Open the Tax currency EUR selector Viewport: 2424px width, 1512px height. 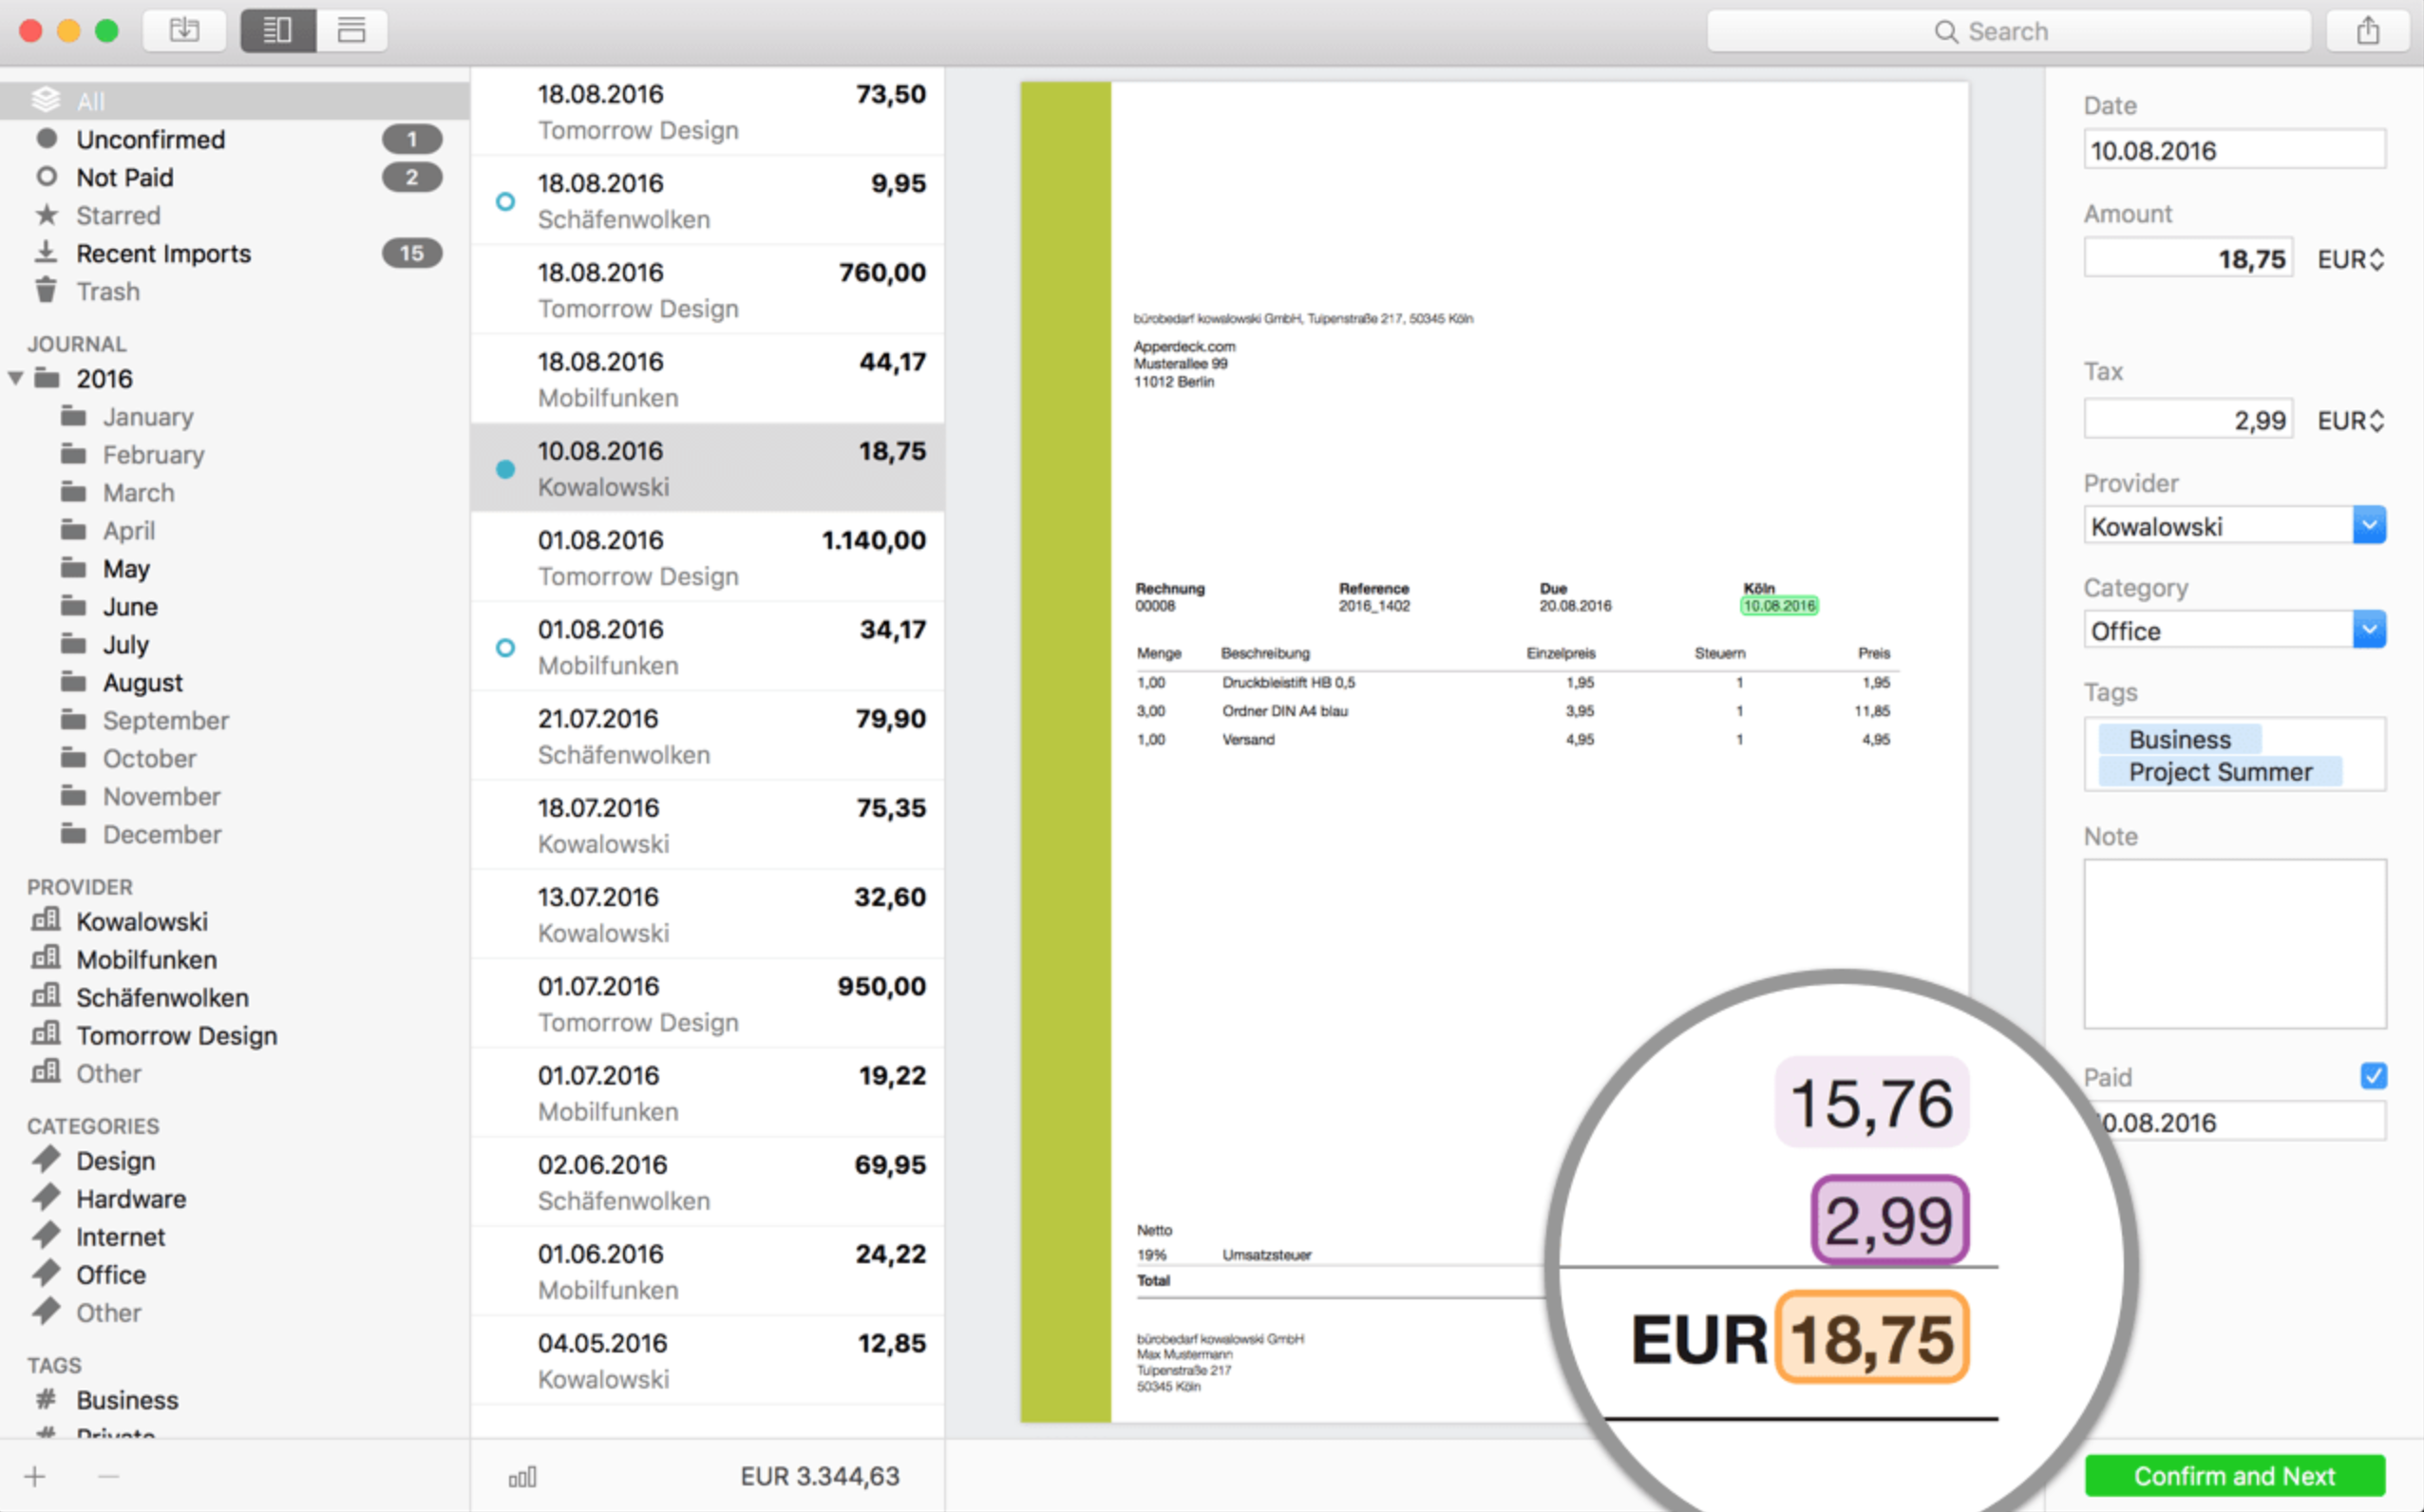coord(2351,420)
